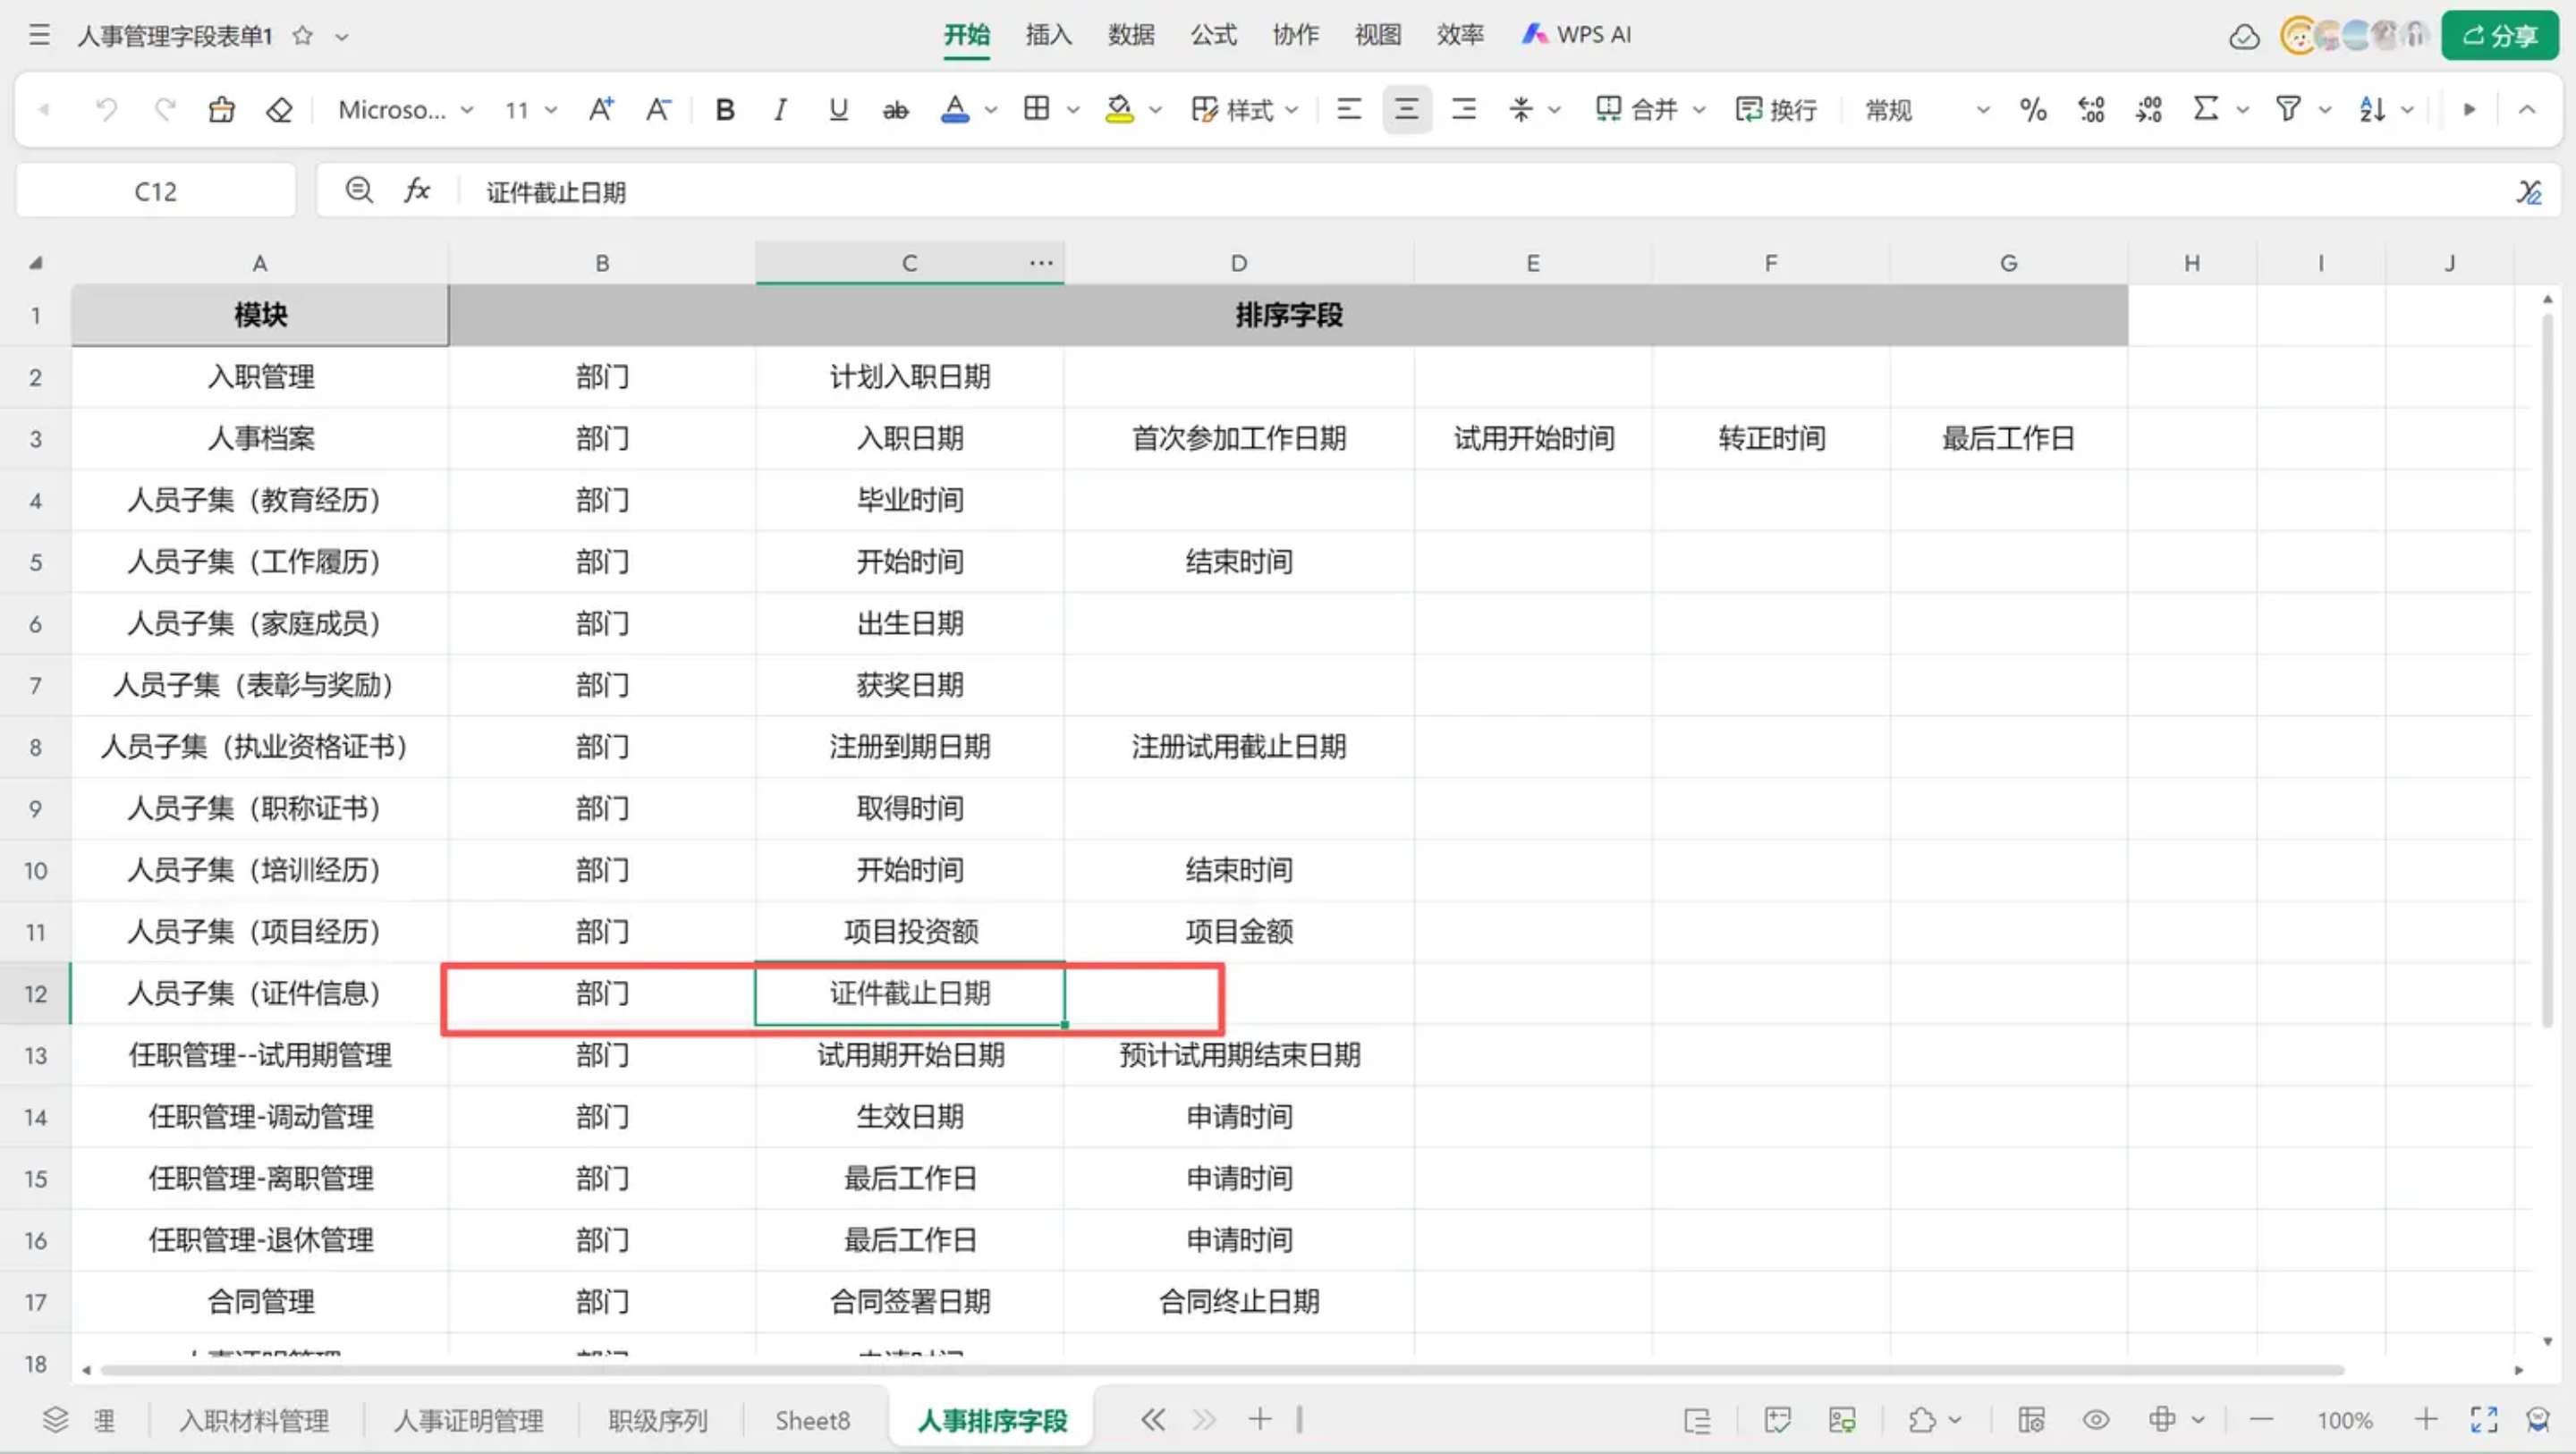The image size is (2576, 1454).
Task: Open the 合并 merge cells dropdown arrow
Action: 1699,109
